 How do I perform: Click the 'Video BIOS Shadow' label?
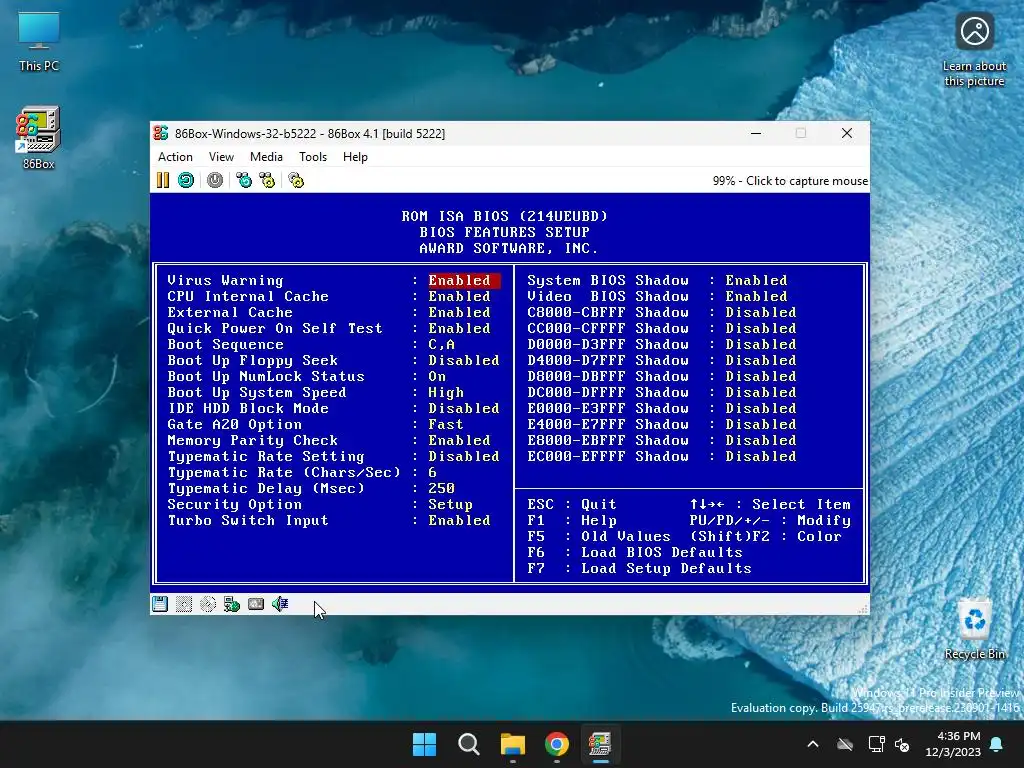(x=608, y=296)
